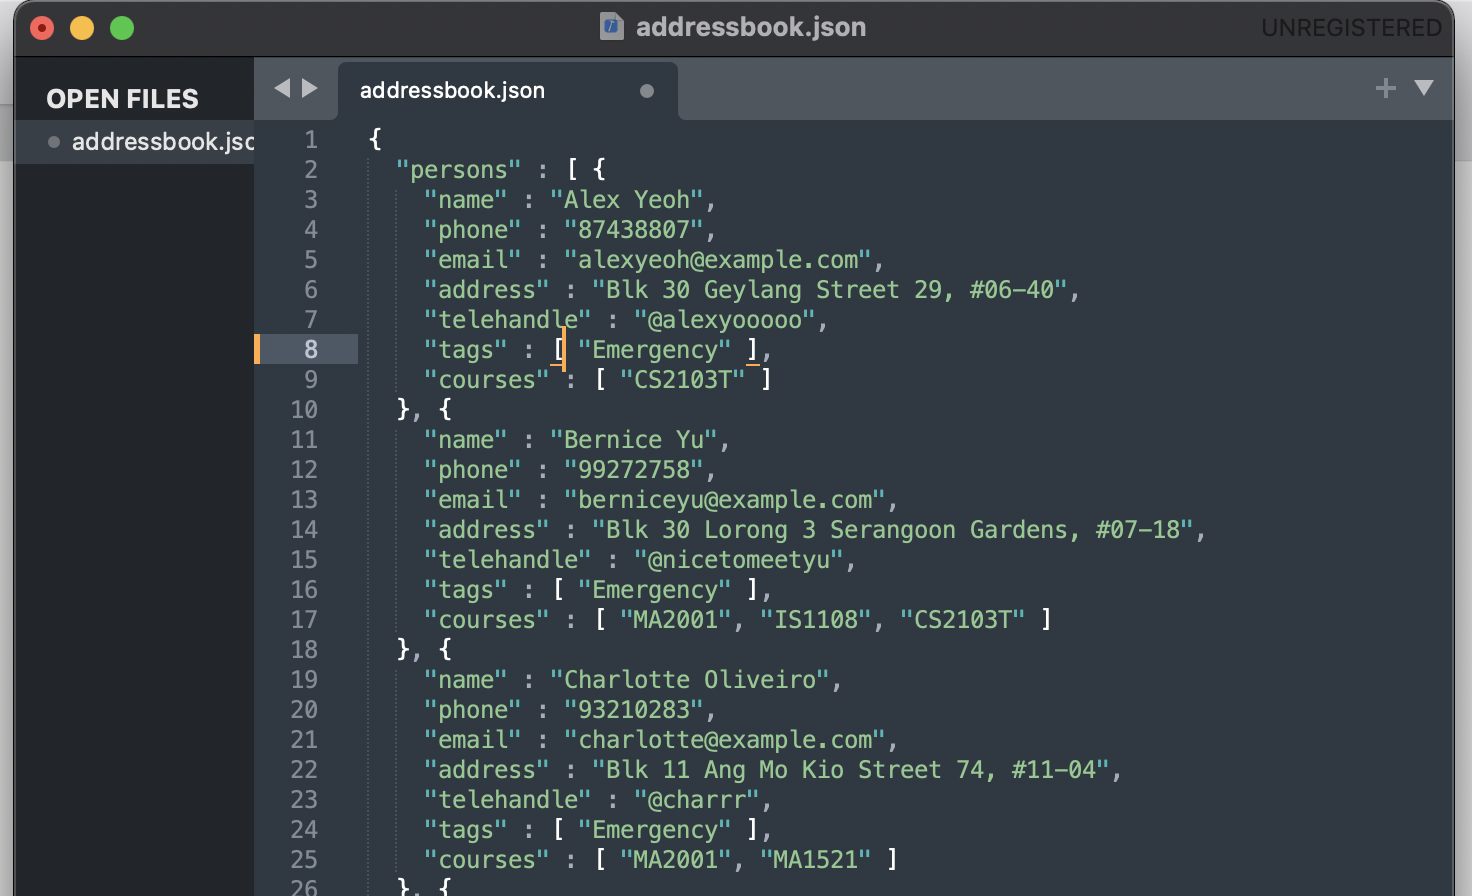Click "MA1521" course on line 25
This screenshot has width=1472, height=896.
816,859
